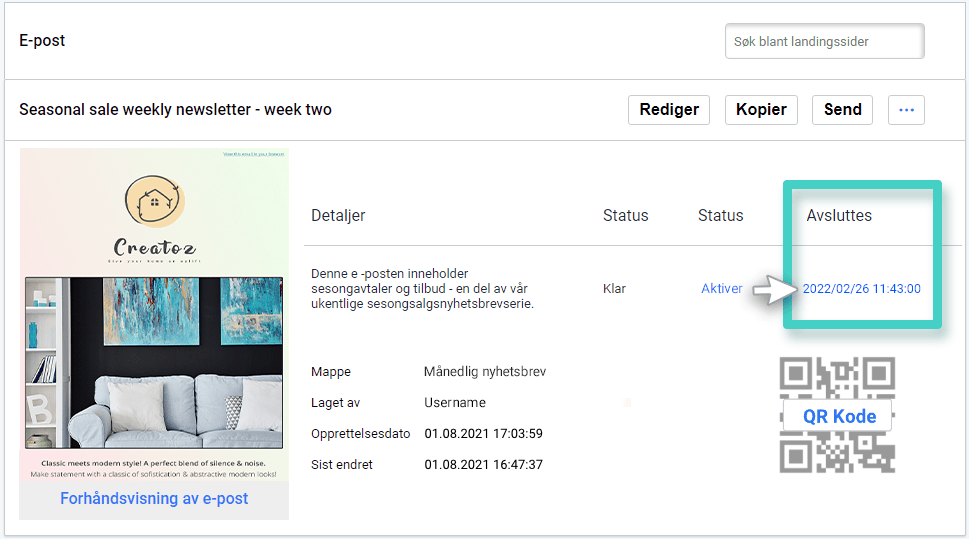Viewport: 969px width, 539px height.
Task: Select the Detaljer column header
Action: [338, 215]
